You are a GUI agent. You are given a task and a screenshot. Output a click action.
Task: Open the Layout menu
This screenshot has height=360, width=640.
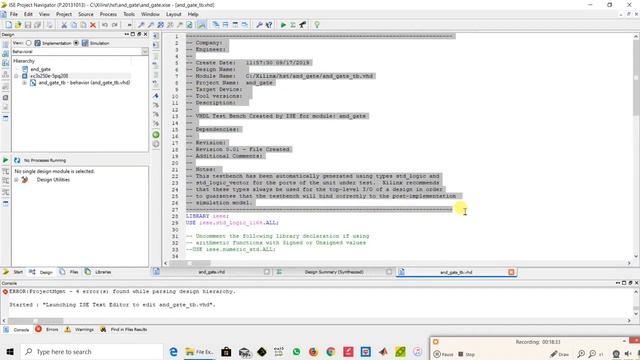point(173,14)
